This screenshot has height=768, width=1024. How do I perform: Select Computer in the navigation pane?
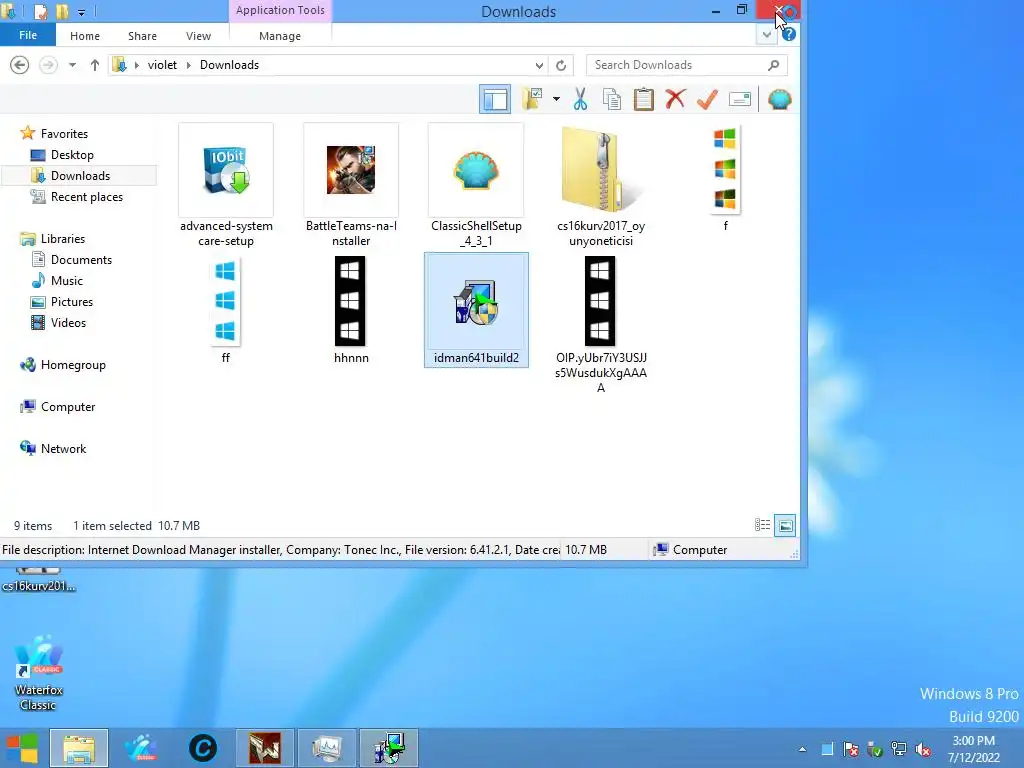pyautogui.click(x=68, y=407)
